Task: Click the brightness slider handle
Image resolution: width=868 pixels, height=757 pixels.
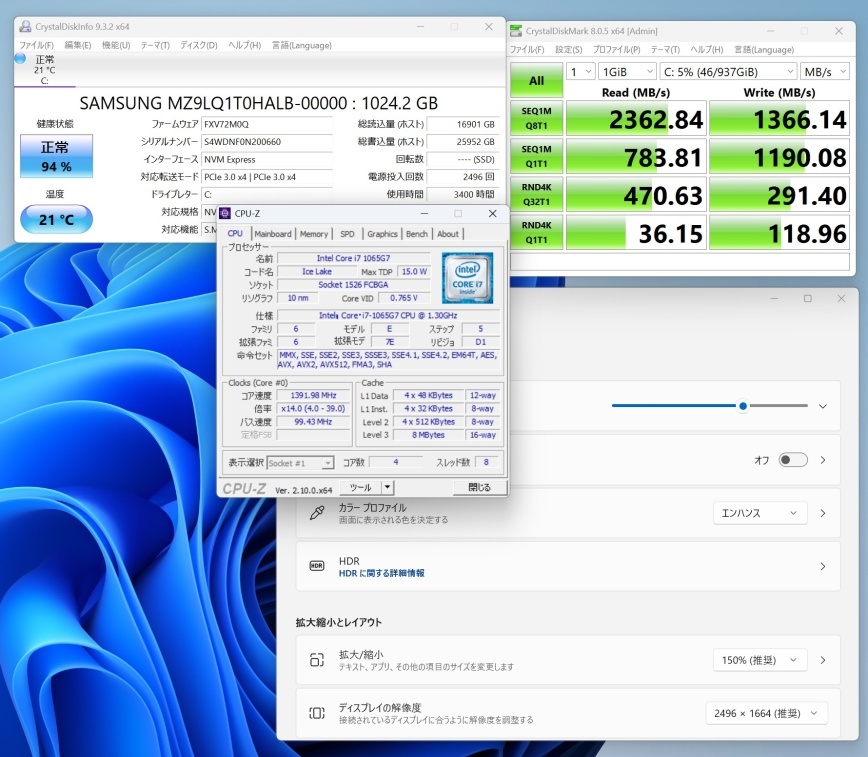Action: 742,406
